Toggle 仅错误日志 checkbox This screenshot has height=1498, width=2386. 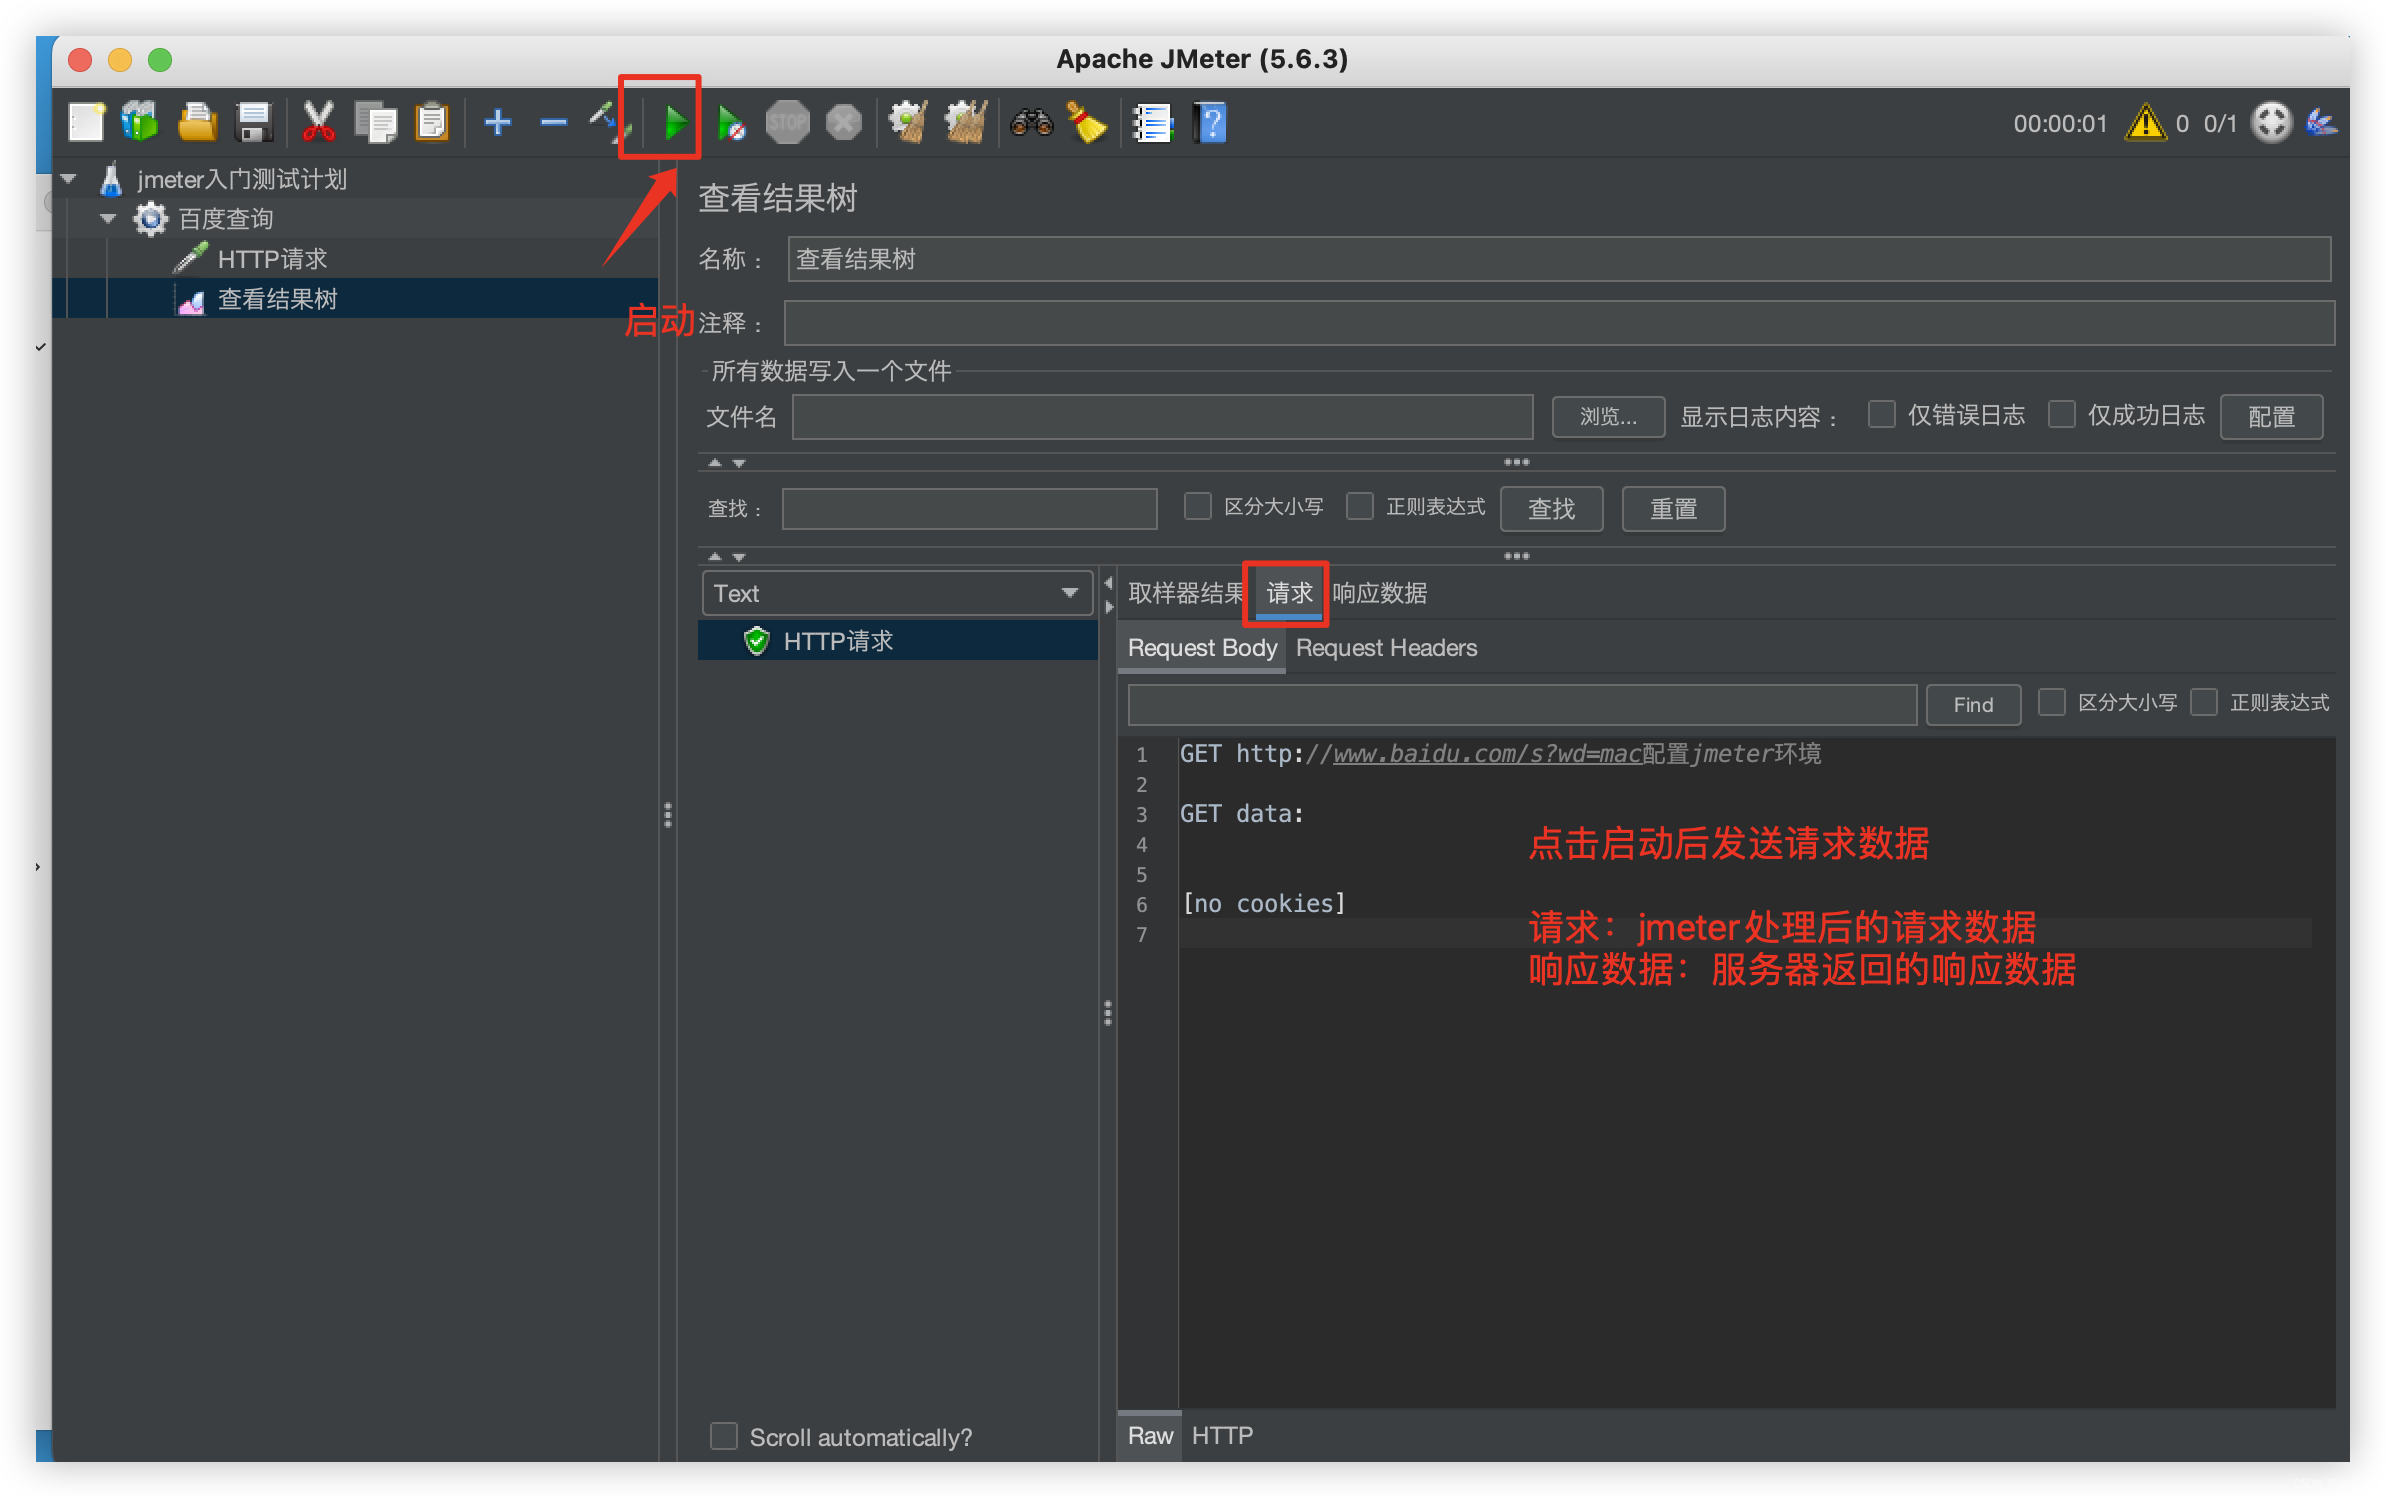[1887, 416]
